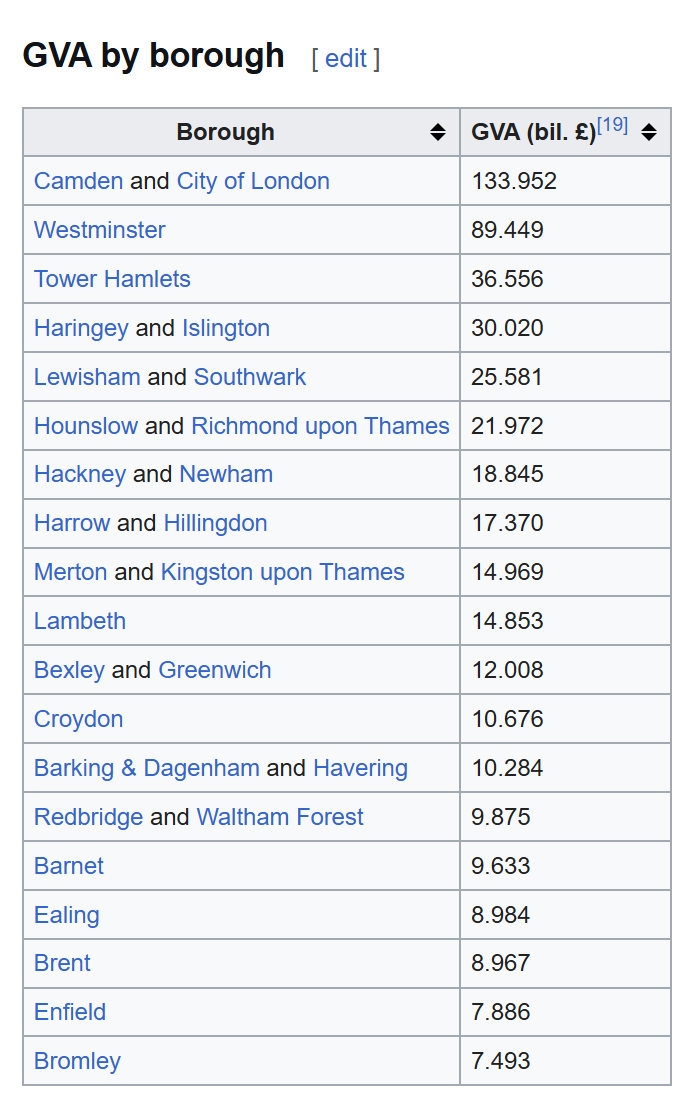Sort table by Borough column arrows
Viewport: 680px width, 1111px height.
[437, 132]
